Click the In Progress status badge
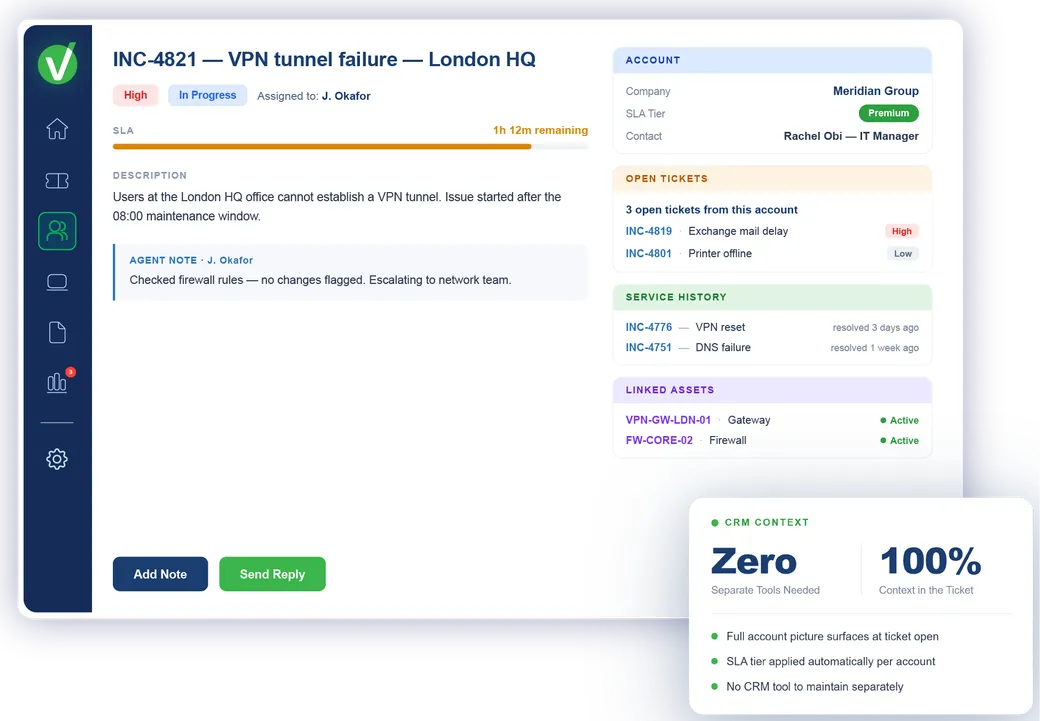Viewport: 1040px width, 721px height. (x=207, y=95)
